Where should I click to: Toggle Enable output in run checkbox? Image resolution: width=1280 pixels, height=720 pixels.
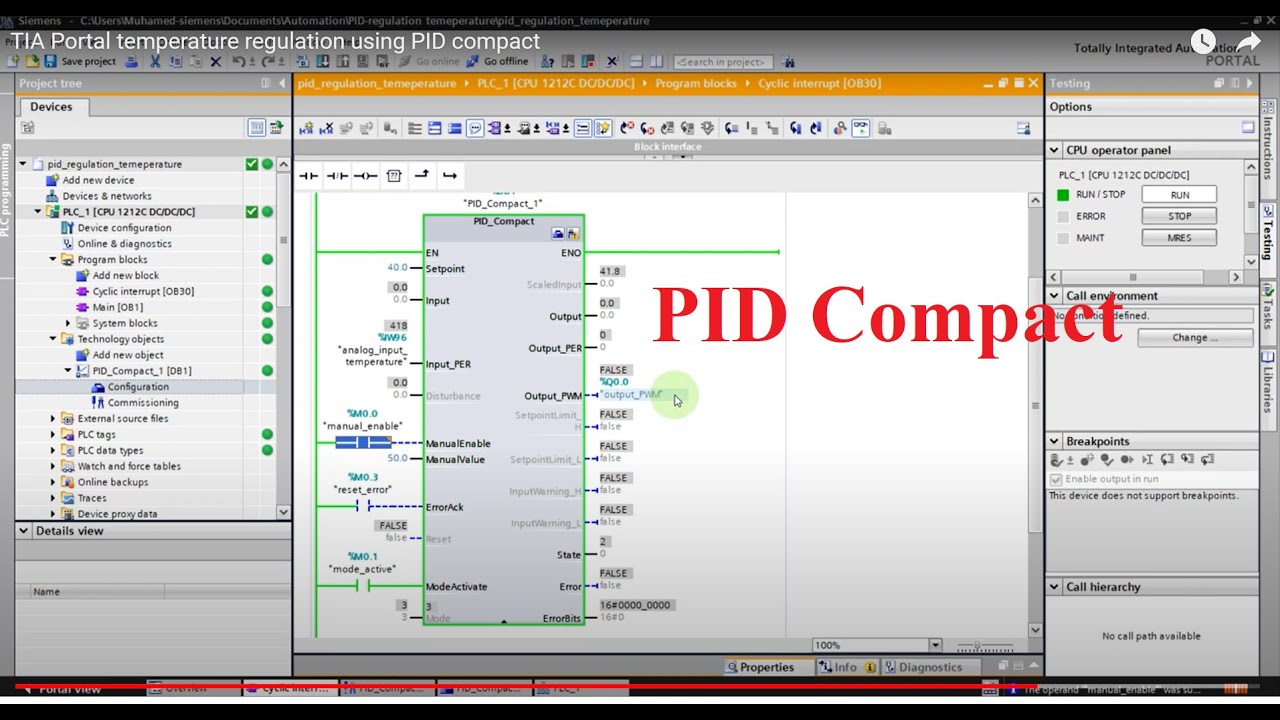point(1056,479)
